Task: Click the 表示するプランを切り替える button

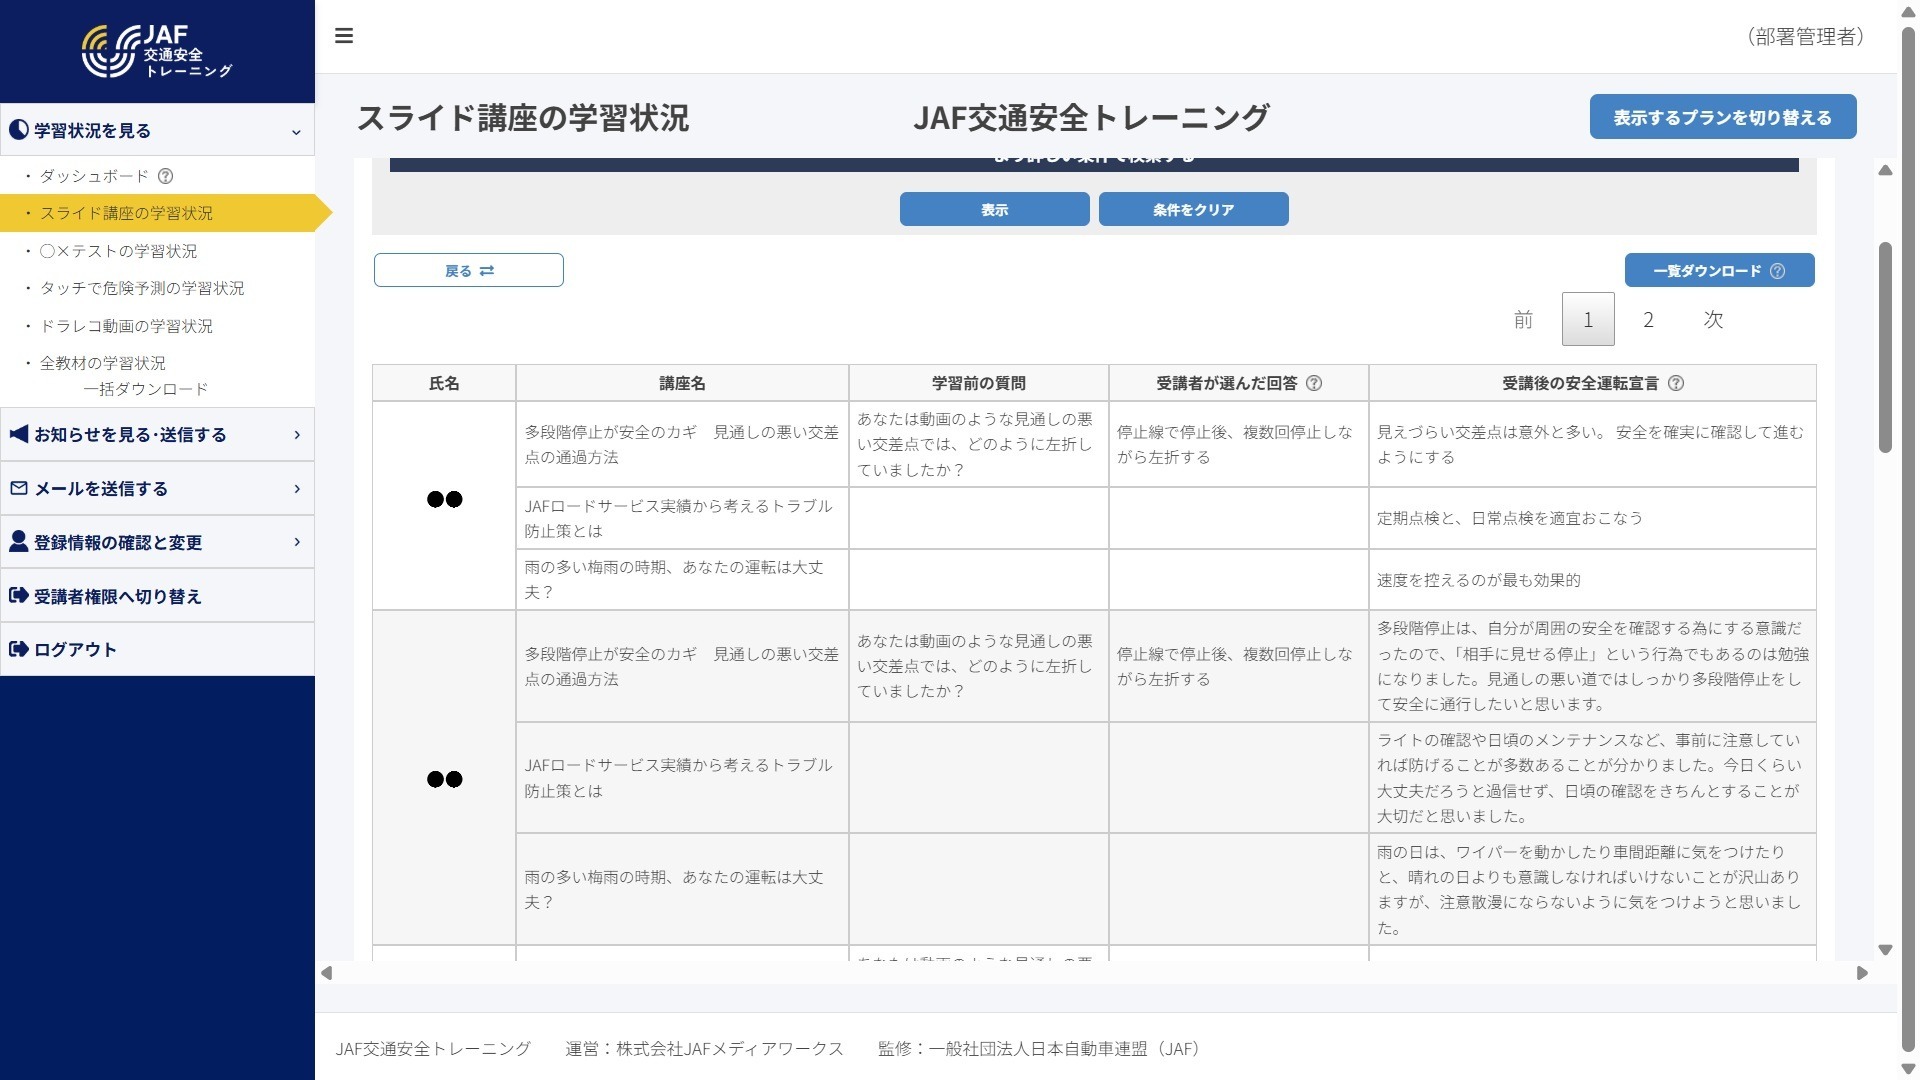Action: tap(1723, 117)
